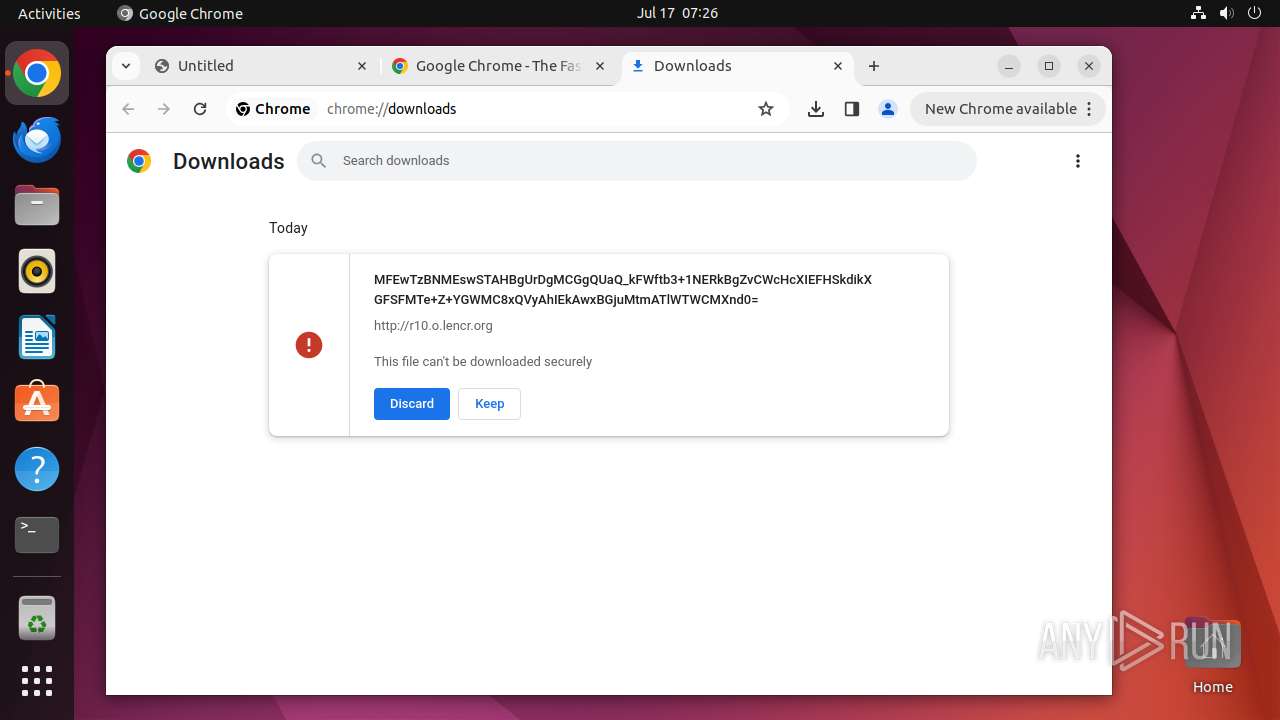Click the browser back arrow
The height and width of the screenshot is (720, 1280).
pyautogui.click(x=128, y=109)
